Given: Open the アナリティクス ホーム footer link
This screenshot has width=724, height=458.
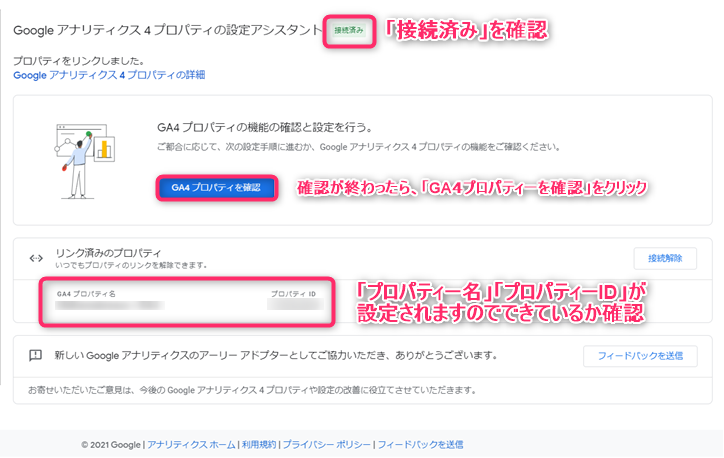Looking at the screenshot, I should click(x=191, y=445).
